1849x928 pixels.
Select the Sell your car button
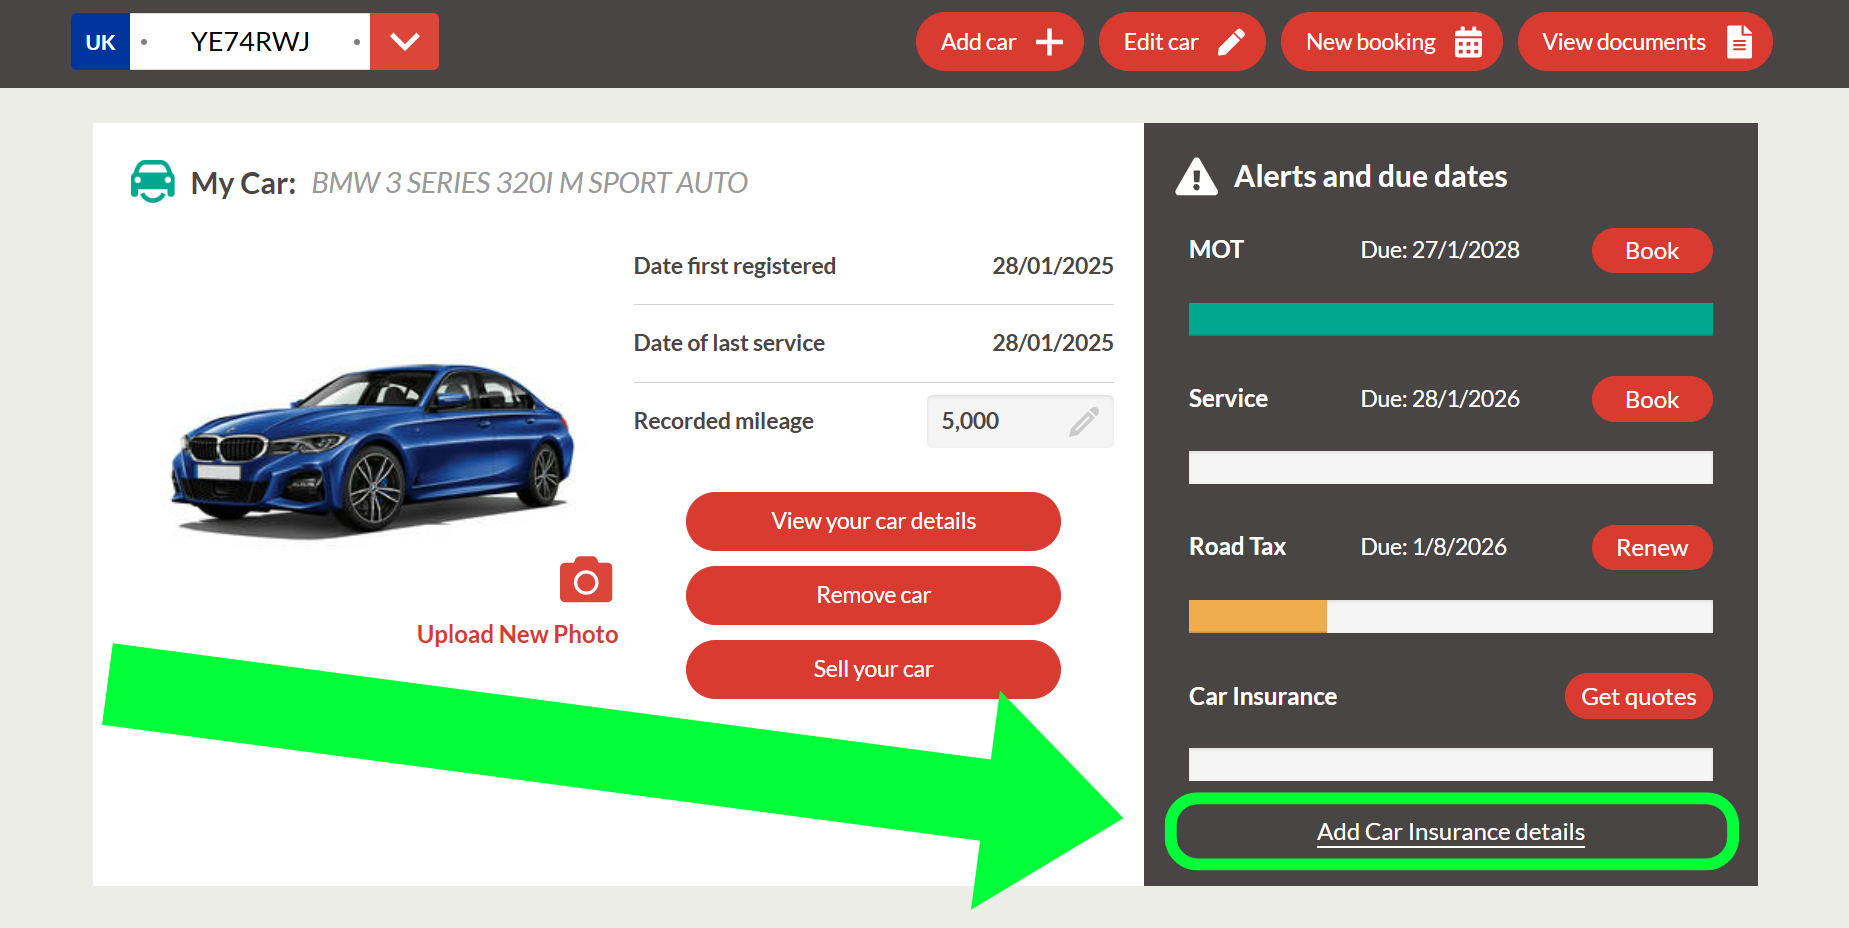tap(873, 669)
